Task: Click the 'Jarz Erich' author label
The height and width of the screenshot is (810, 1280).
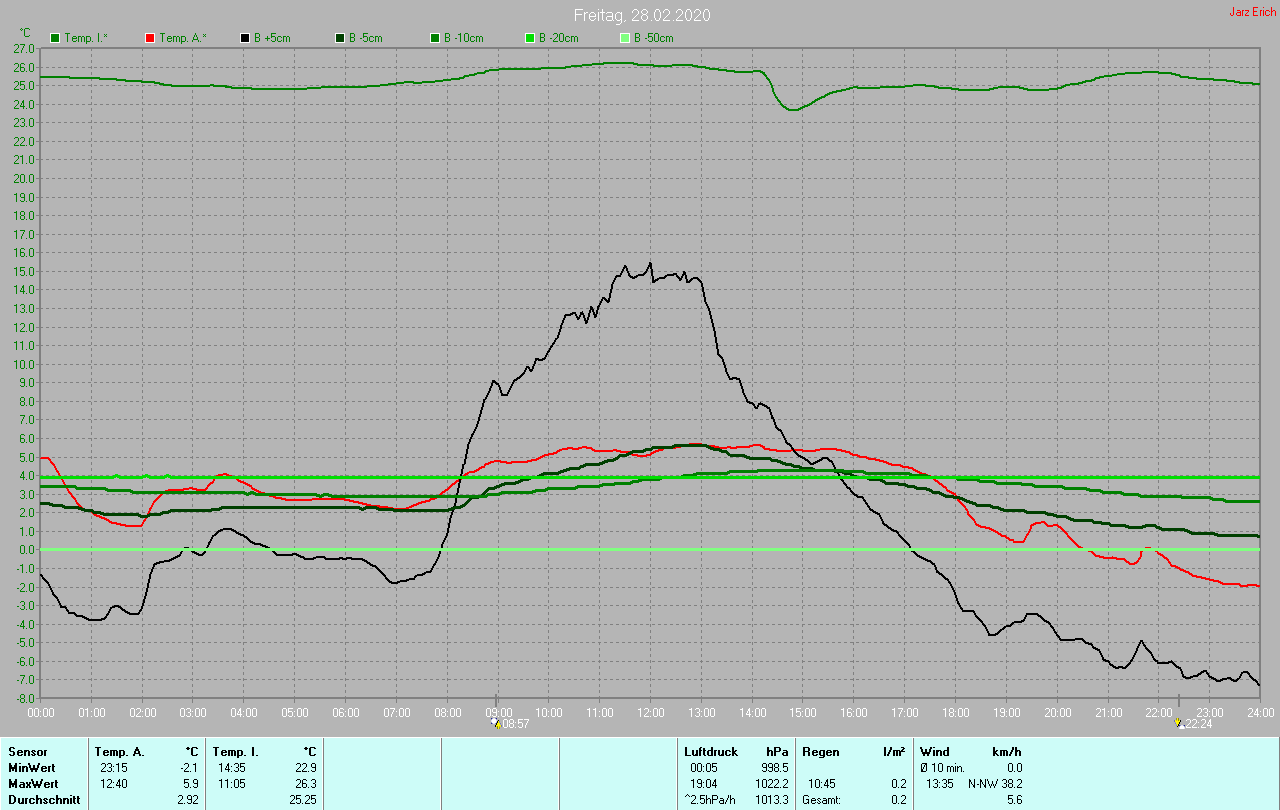Action: point(1252,12)
